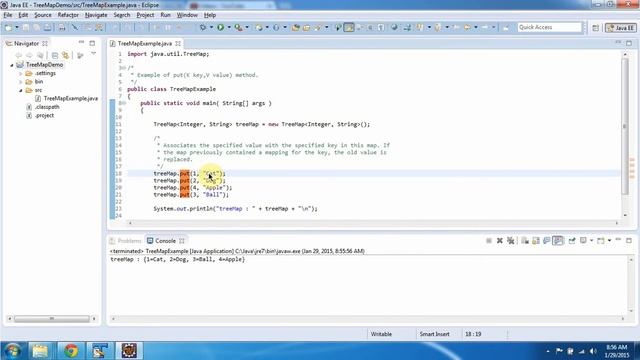Click the Open Task folder toolbar icon
Image resolution: width=640 pixels, height=360 pixels.
click(x=306, y=27)
